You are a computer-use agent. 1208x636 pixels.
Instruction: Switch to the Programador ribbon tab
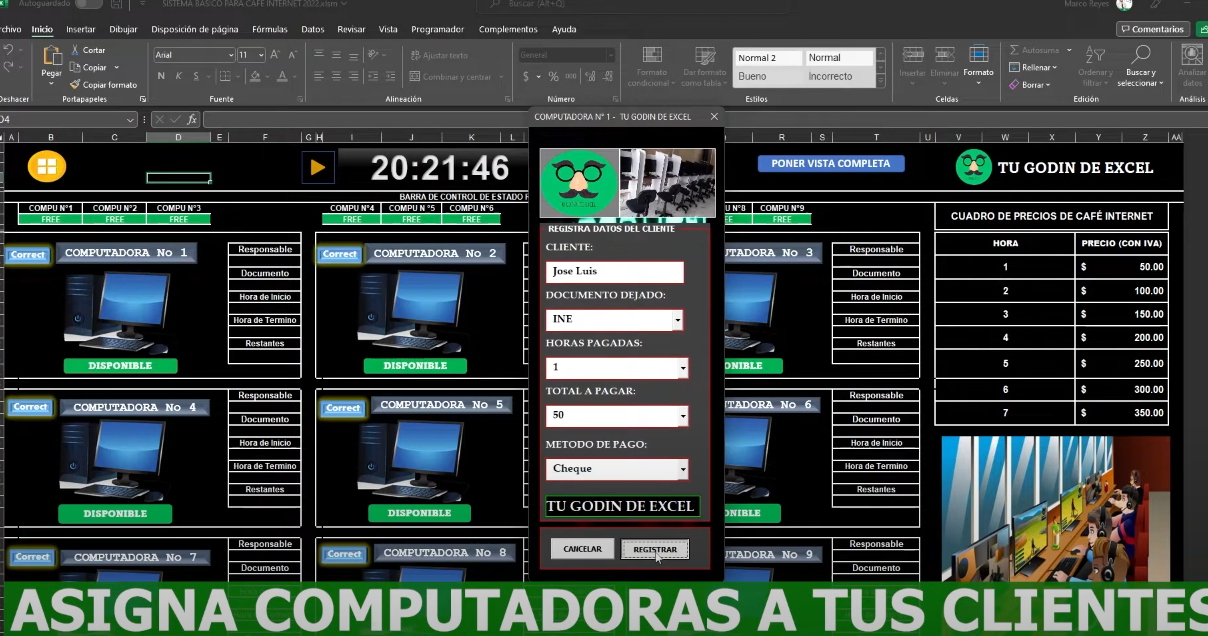click(437, 29)
